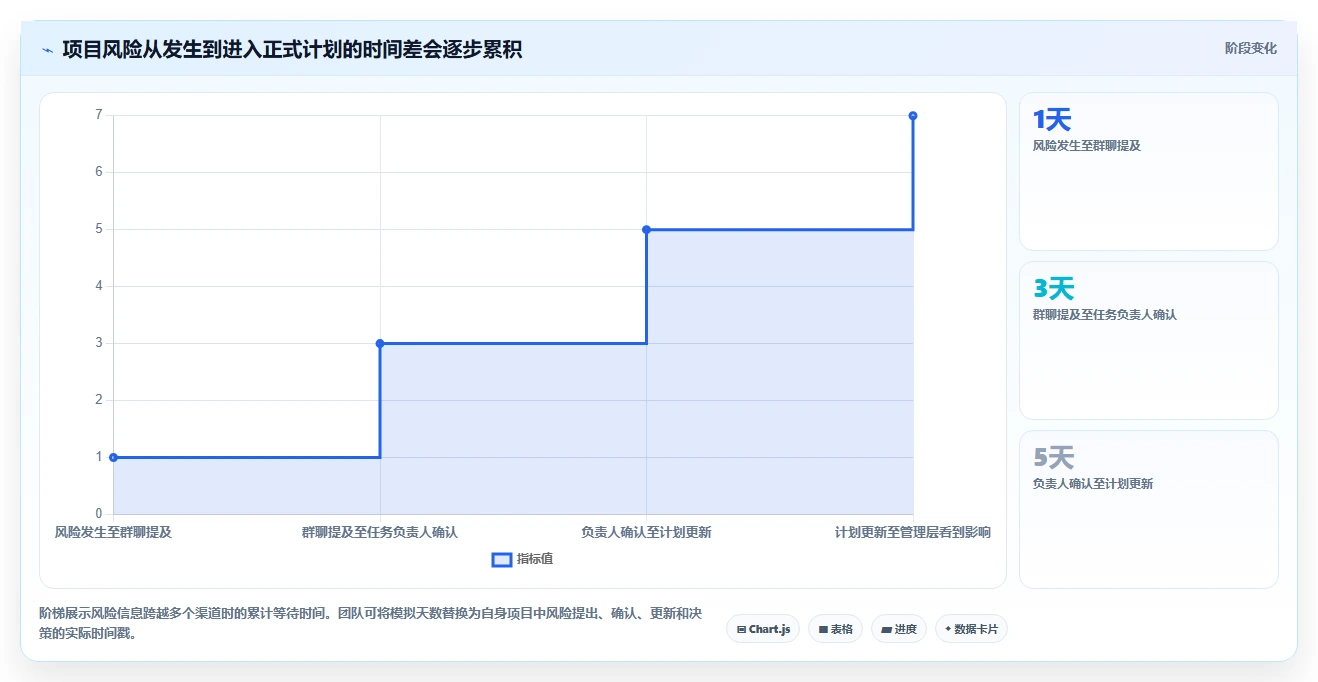Viewport: 1318px width, 682px height.
Task: Click the data point at value 7
Action: pos(913,116)
